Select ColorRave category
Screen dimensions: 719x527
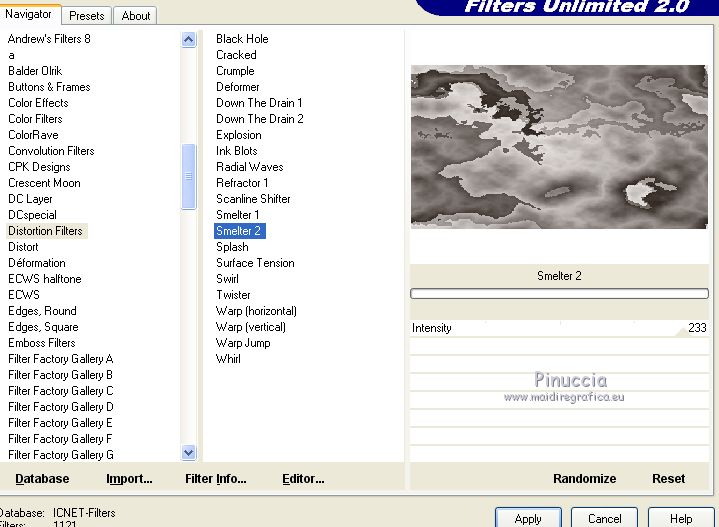click(33, 135)
